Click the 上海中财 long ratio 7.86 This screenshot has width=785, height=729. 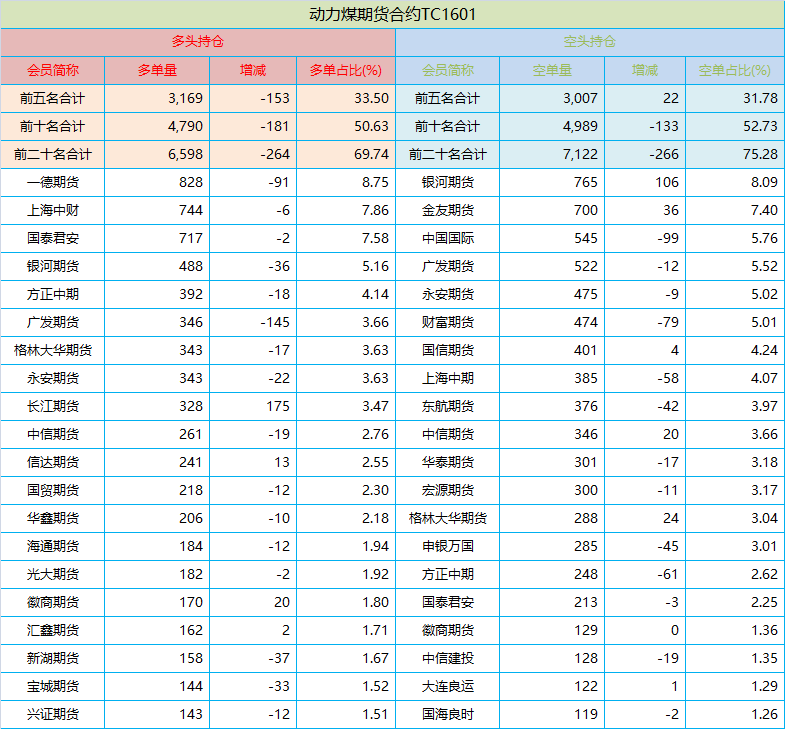click(375, 210)
